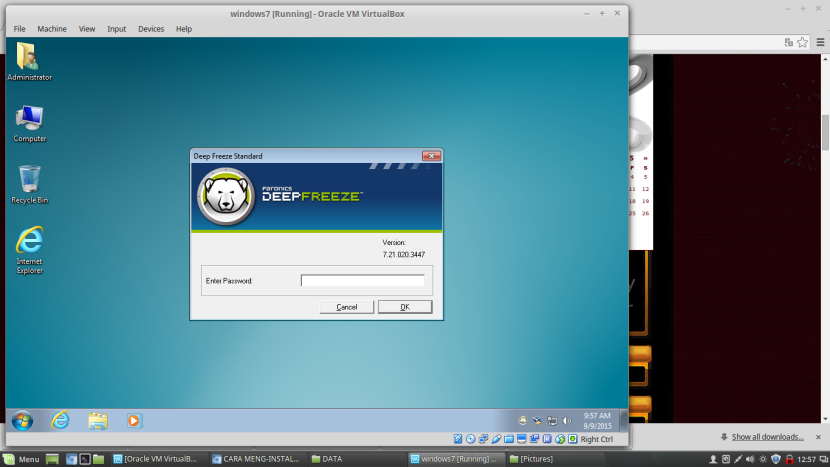Open the VirtualBox Help menu
This screenshot has width=830, height=467.
pyautogui.click(x=184, y=29)
